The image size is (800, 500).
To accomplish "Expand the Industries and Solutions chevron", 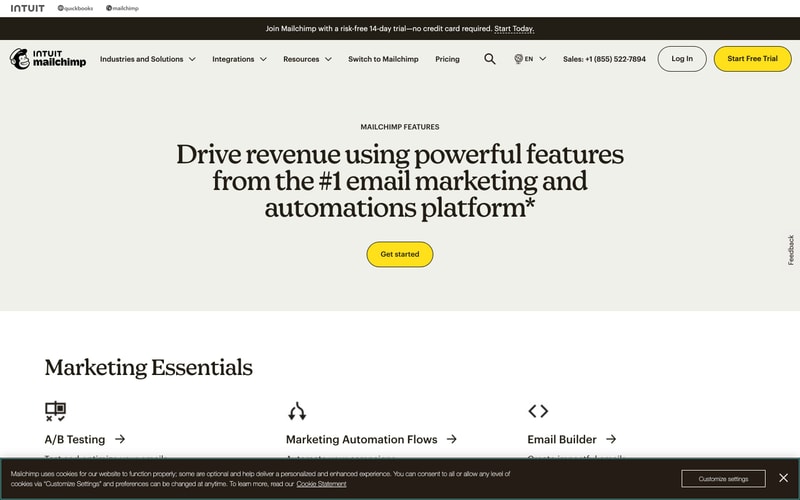I will 192,59.
